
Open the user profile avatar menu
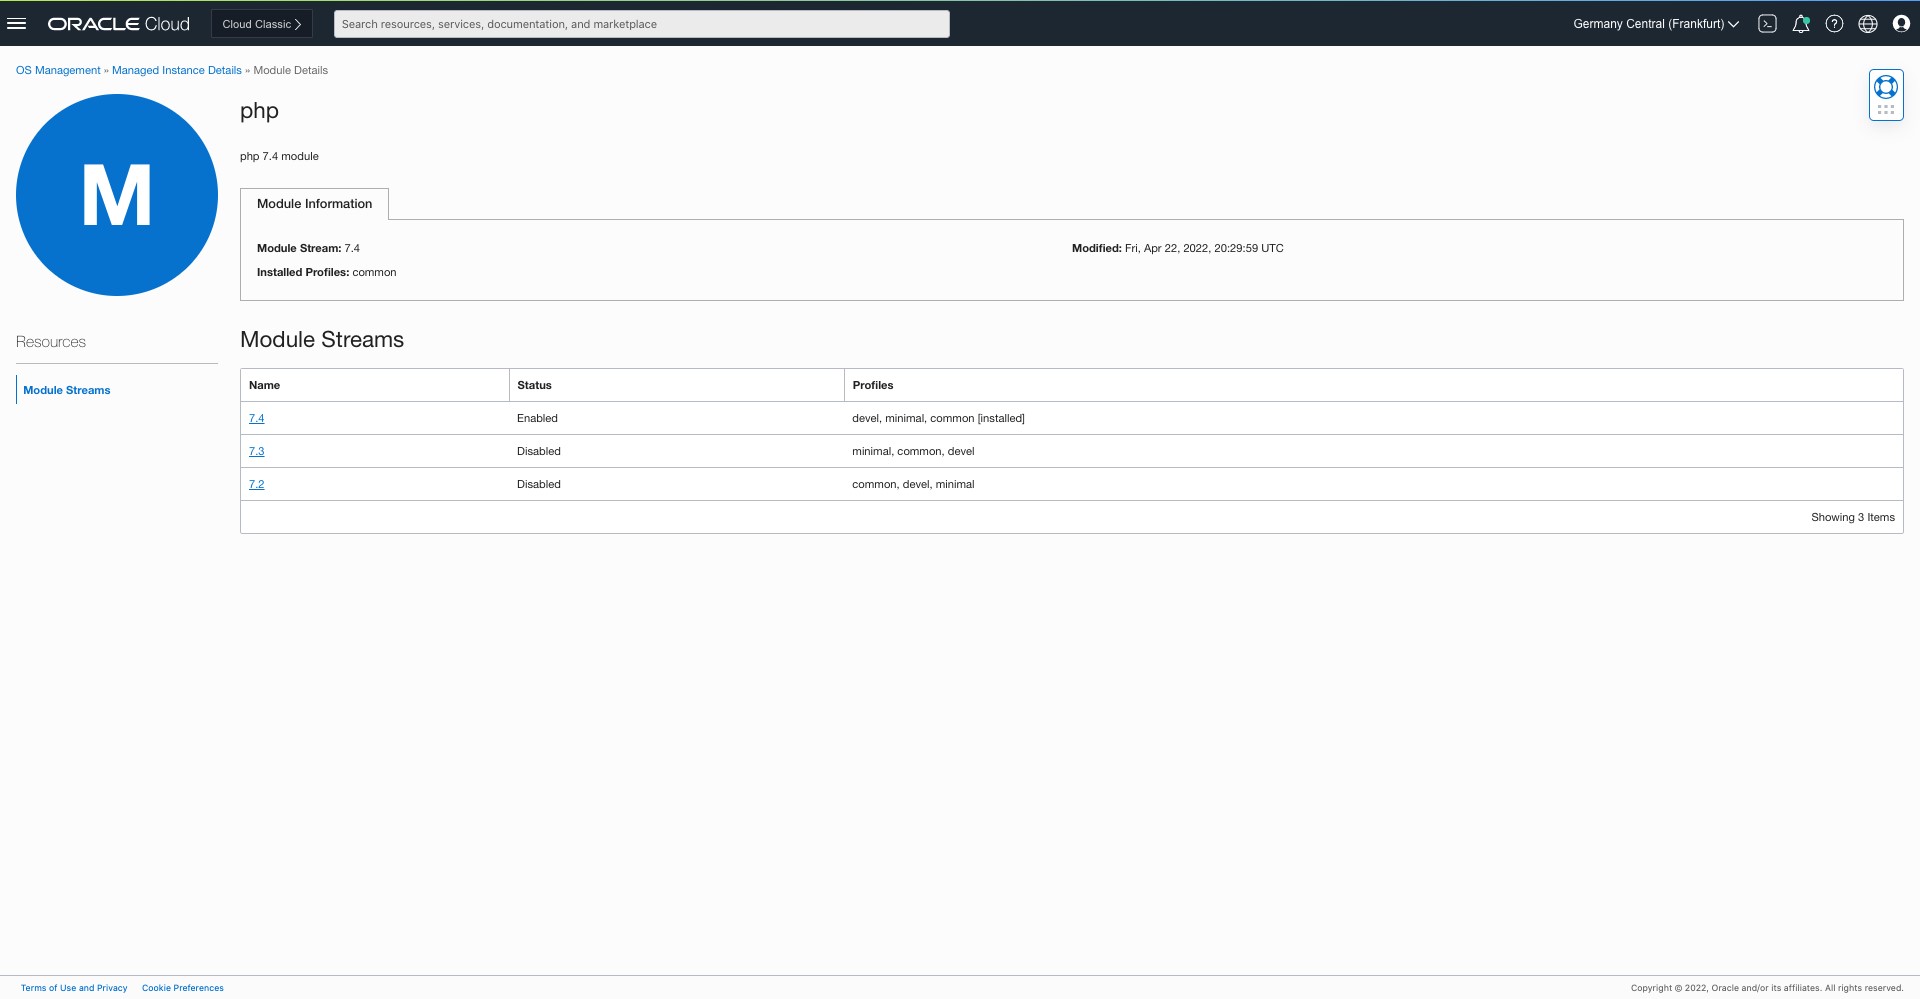(x=1901, y=23)
